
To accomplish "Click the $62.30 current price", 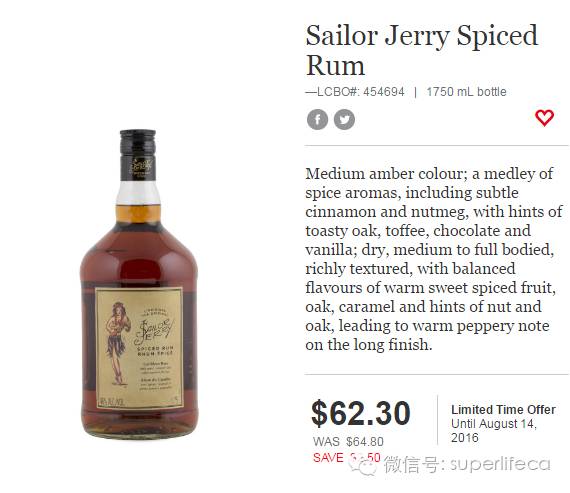I will pos(361,413).
